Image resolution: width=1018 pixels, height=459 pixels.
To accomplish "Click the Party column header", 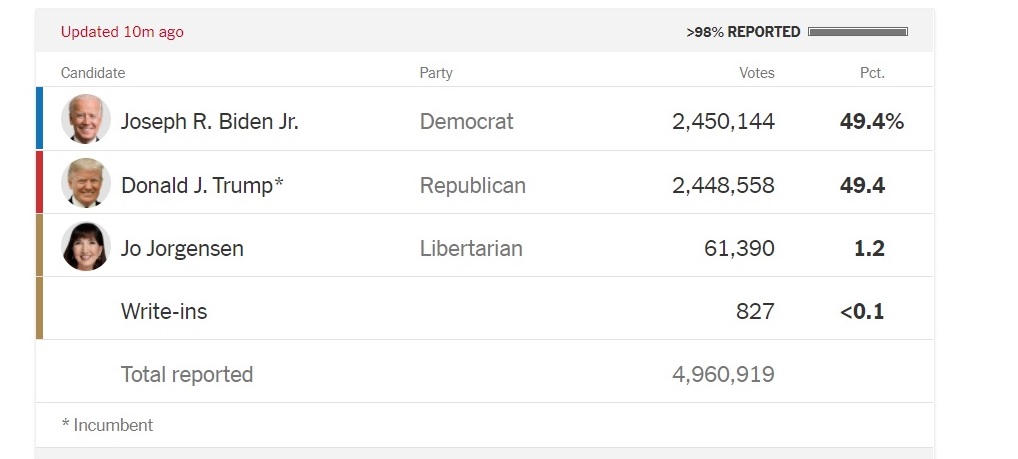I will 436,73.
